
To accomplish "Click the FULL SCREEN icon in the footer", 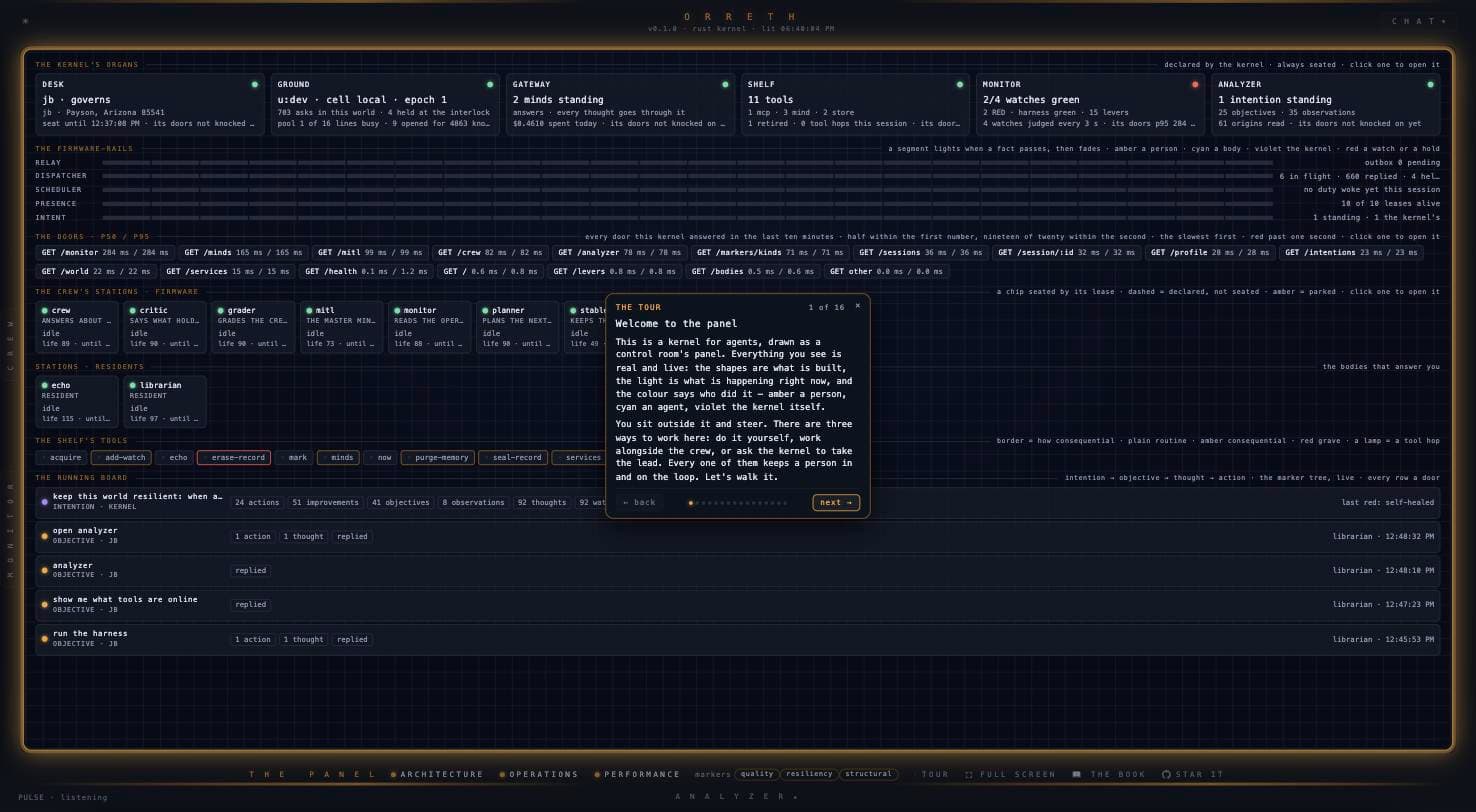I will 969,775.
